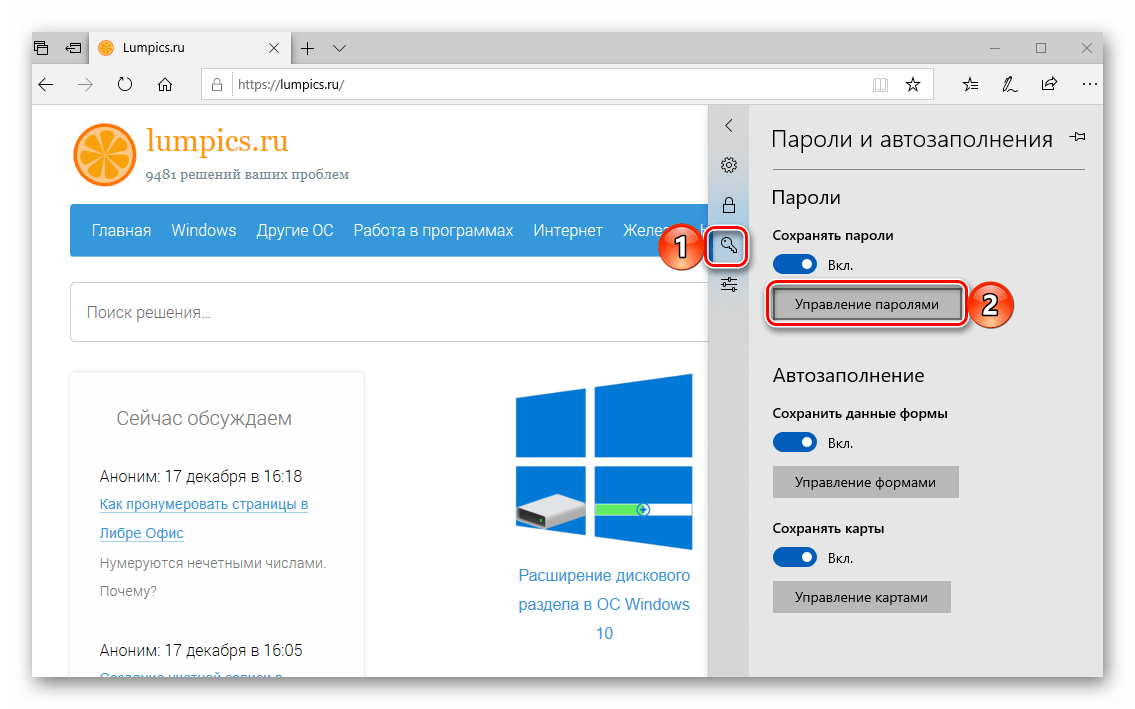This screenshot has width=1135, height=709.
Task: Open the Работа в программах menu item
Action: [433, 230]
